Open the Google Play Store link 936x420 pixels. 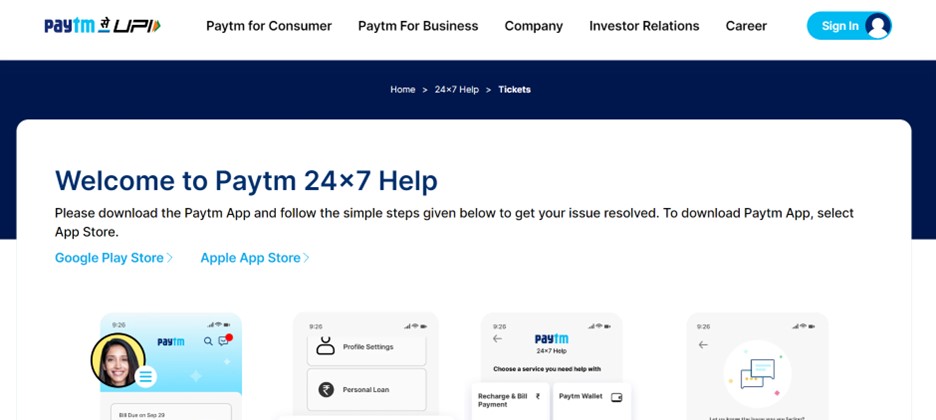pos(109,258)
